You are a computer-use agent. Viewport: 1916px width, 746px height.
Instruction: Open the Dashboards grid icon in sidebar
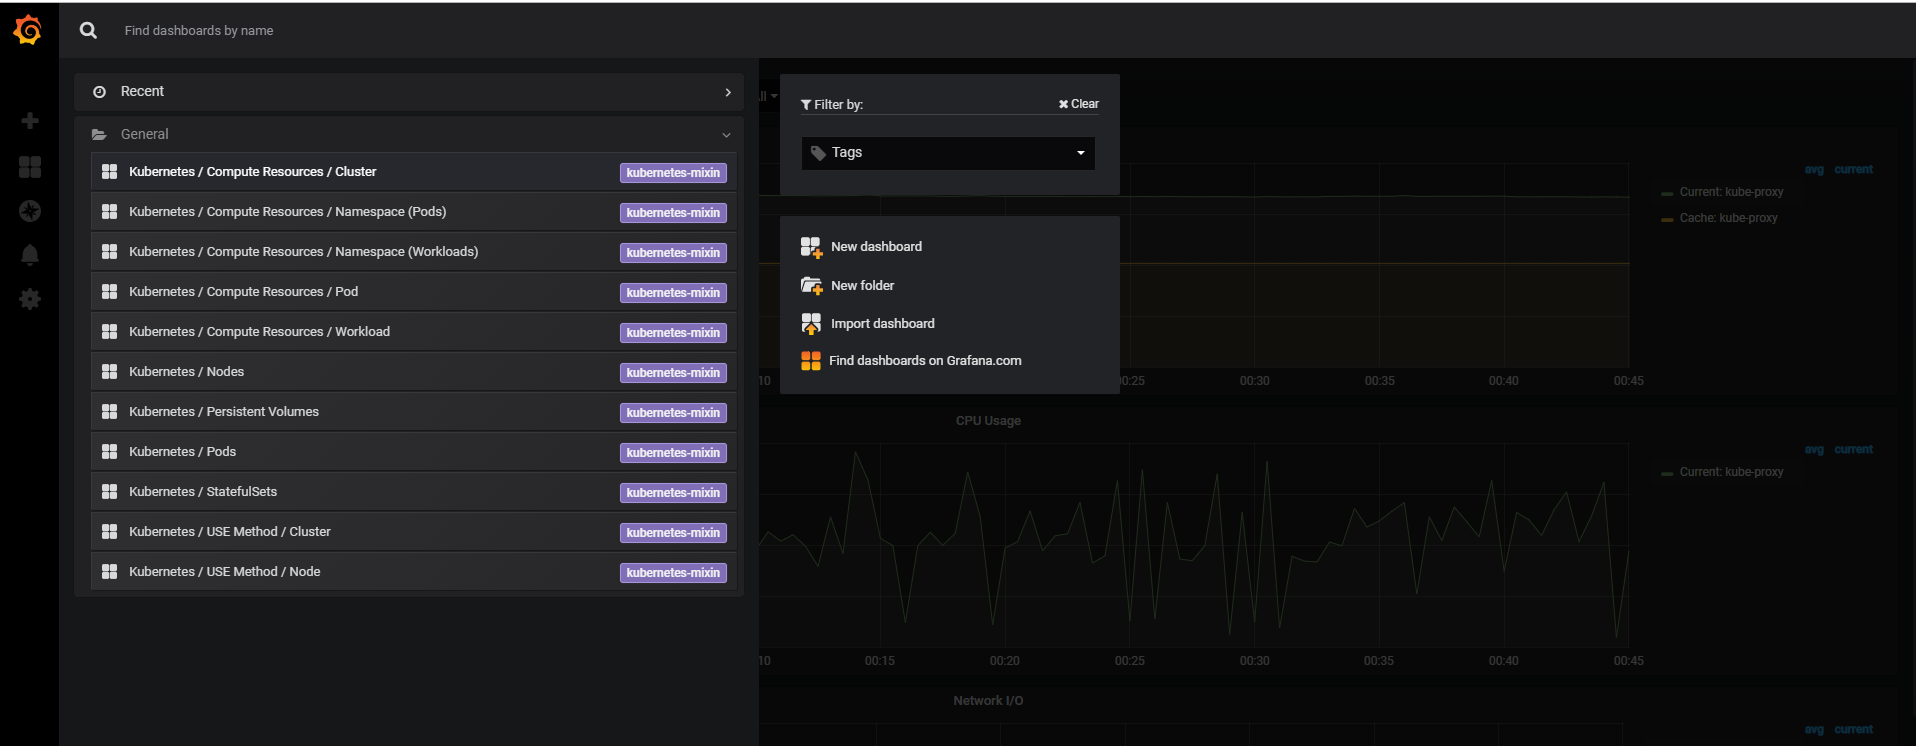click(30, 167)
